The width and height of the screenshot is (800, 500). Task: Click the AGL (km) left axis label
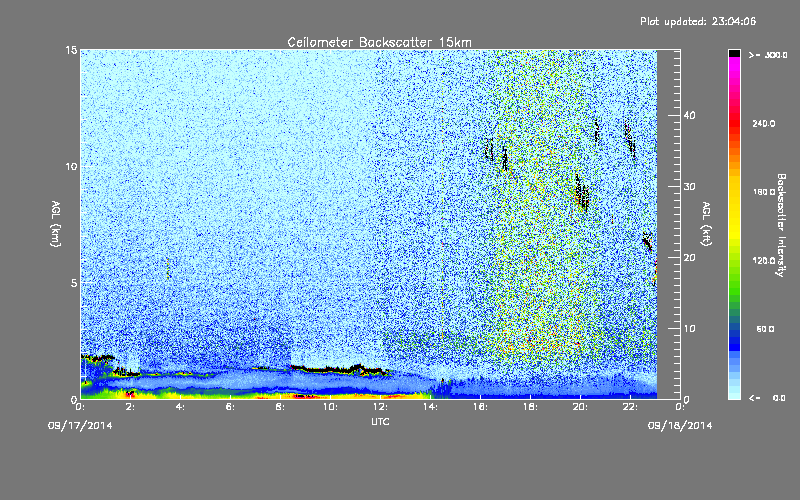[56, 223]
